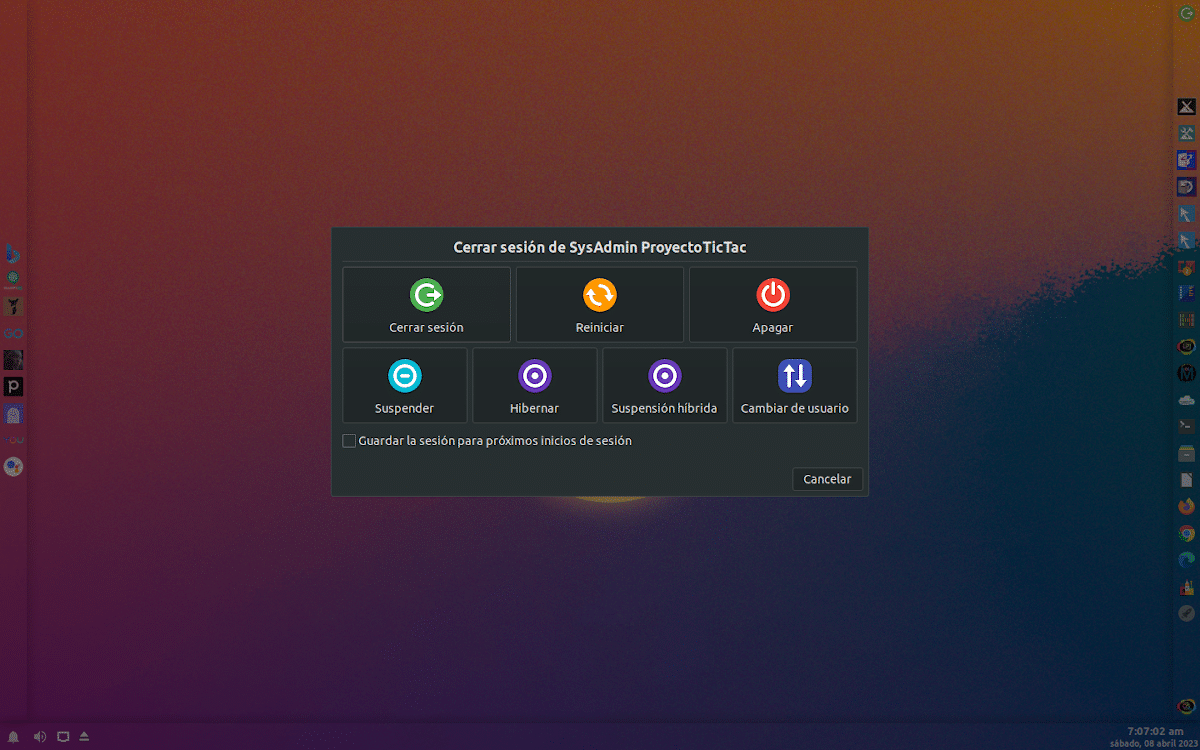Screen dimensions: 1200x750
Task: Dismiss the dialog with Cancelar
Action: coord(827,479)
